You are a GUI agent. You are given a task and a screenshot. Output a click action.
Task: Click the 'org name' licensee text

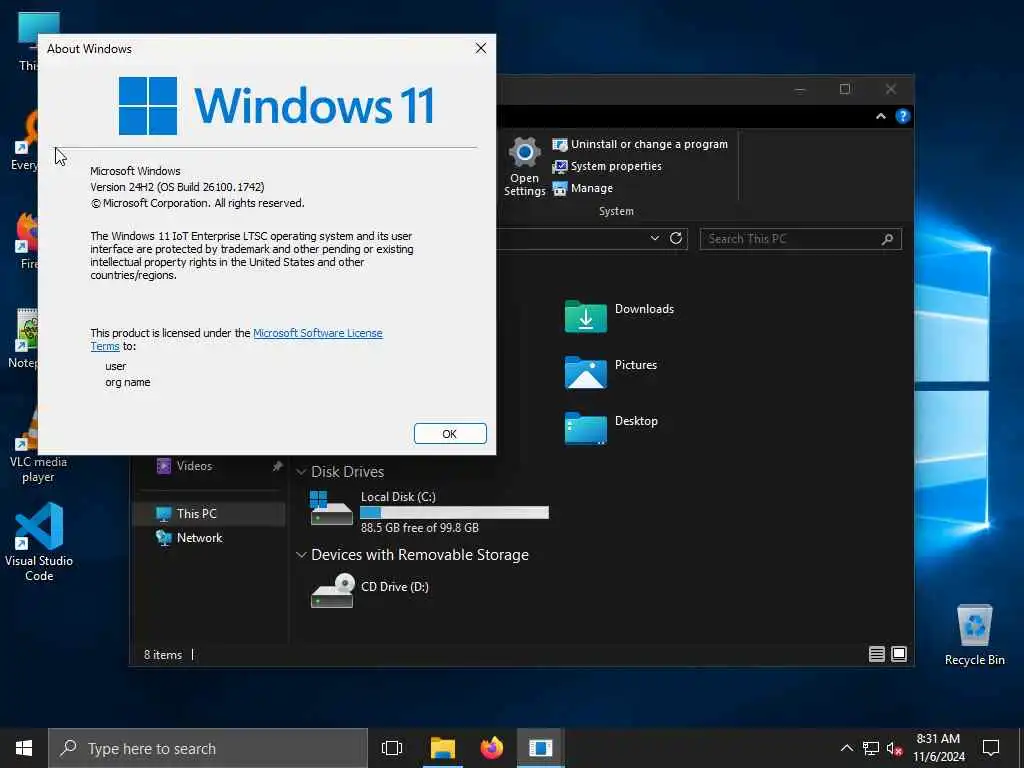click(x=127, y=383)
